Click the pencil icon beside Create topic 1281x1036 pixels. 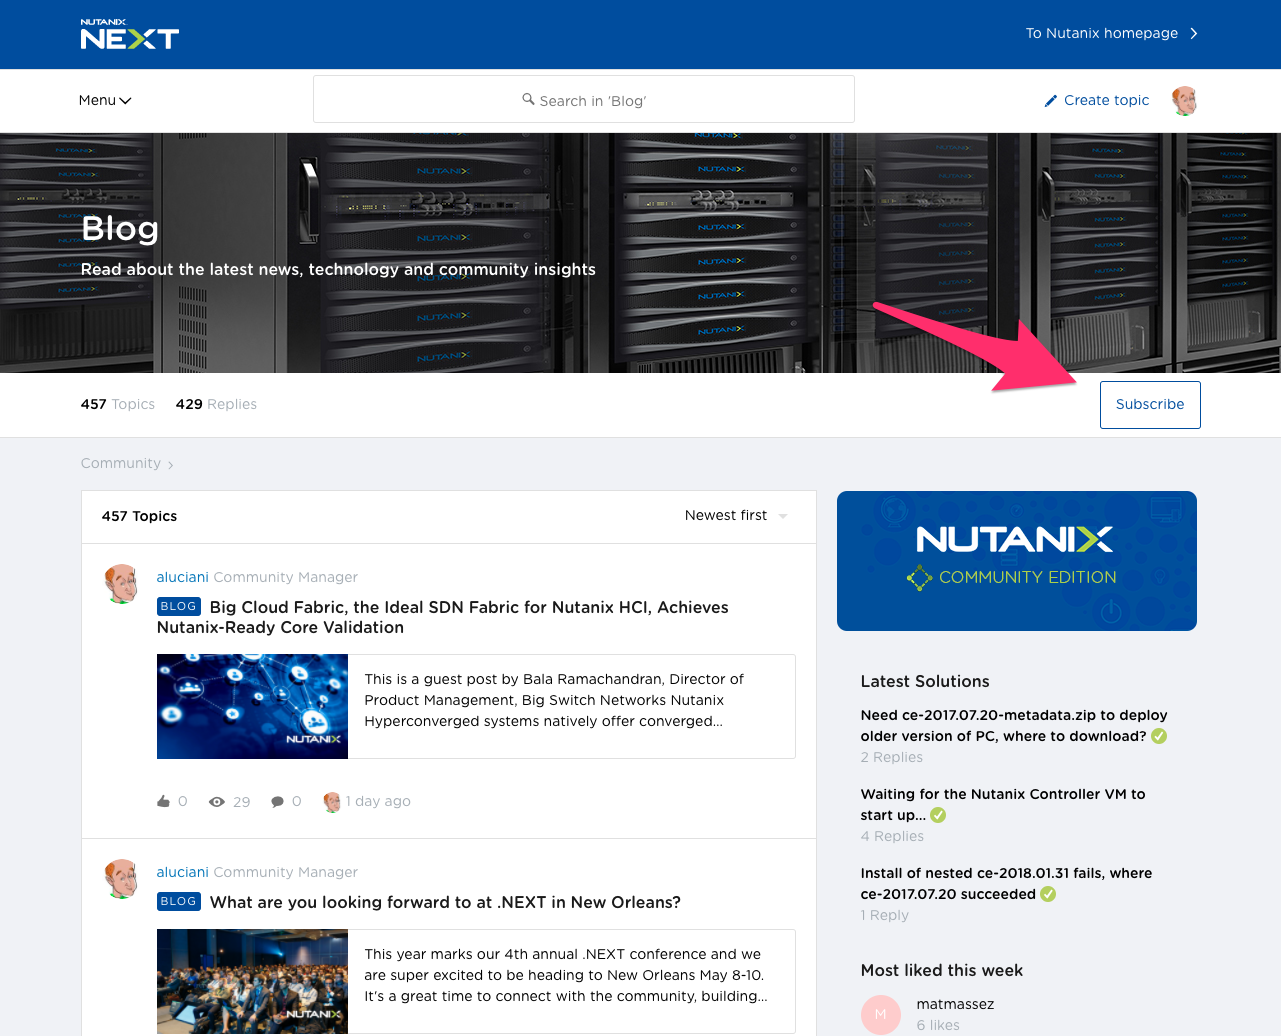[1050, 101]
